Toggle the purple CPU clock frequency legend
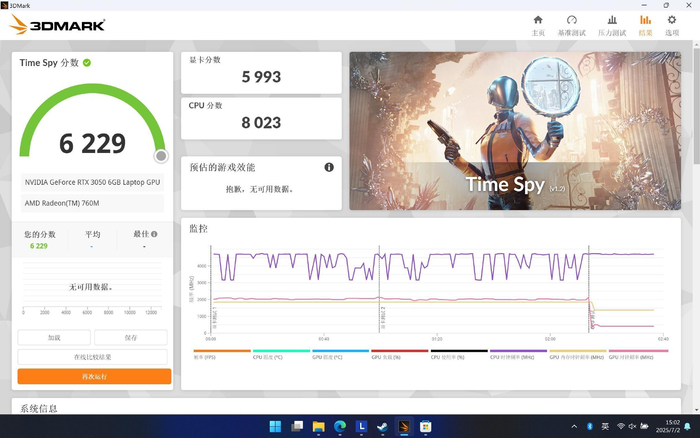The width and height of the screenshot is (700, 438). [x=518, y=355]
